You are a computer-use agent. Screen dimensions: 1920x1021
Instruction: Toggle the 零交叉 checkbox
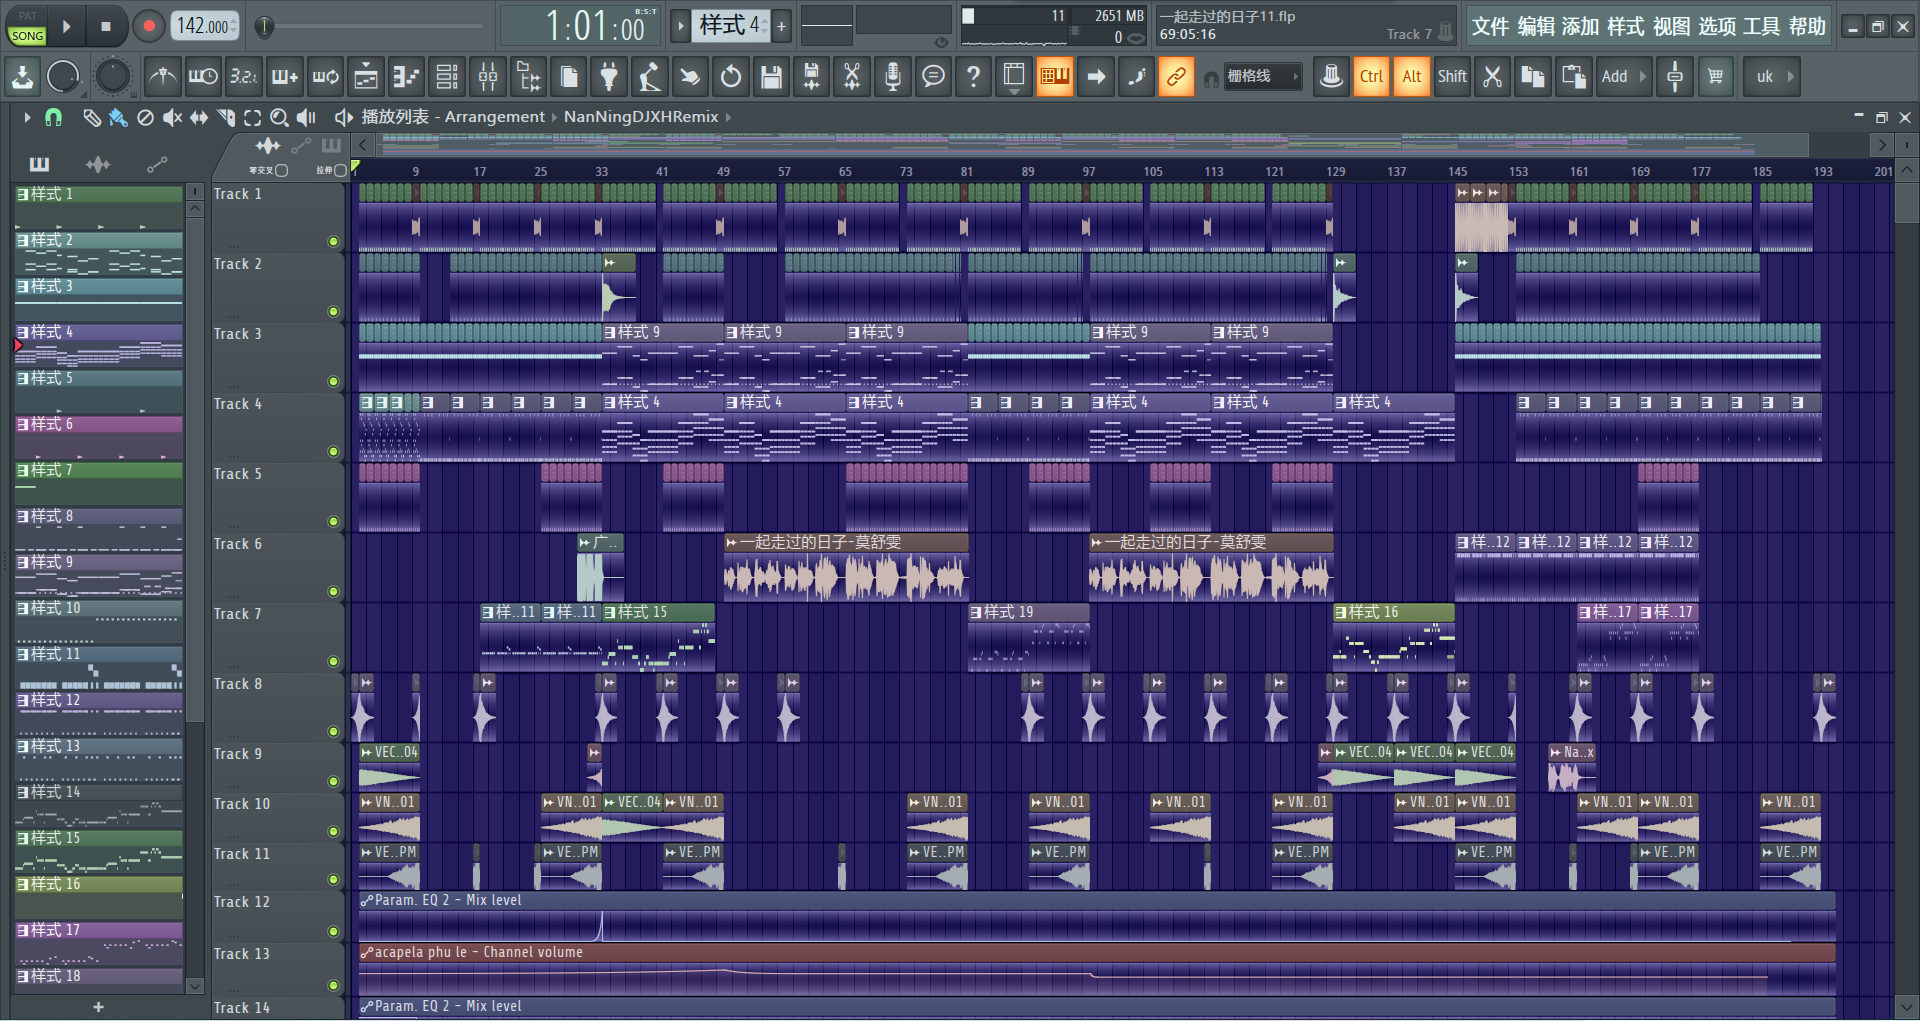pos(282,171)
